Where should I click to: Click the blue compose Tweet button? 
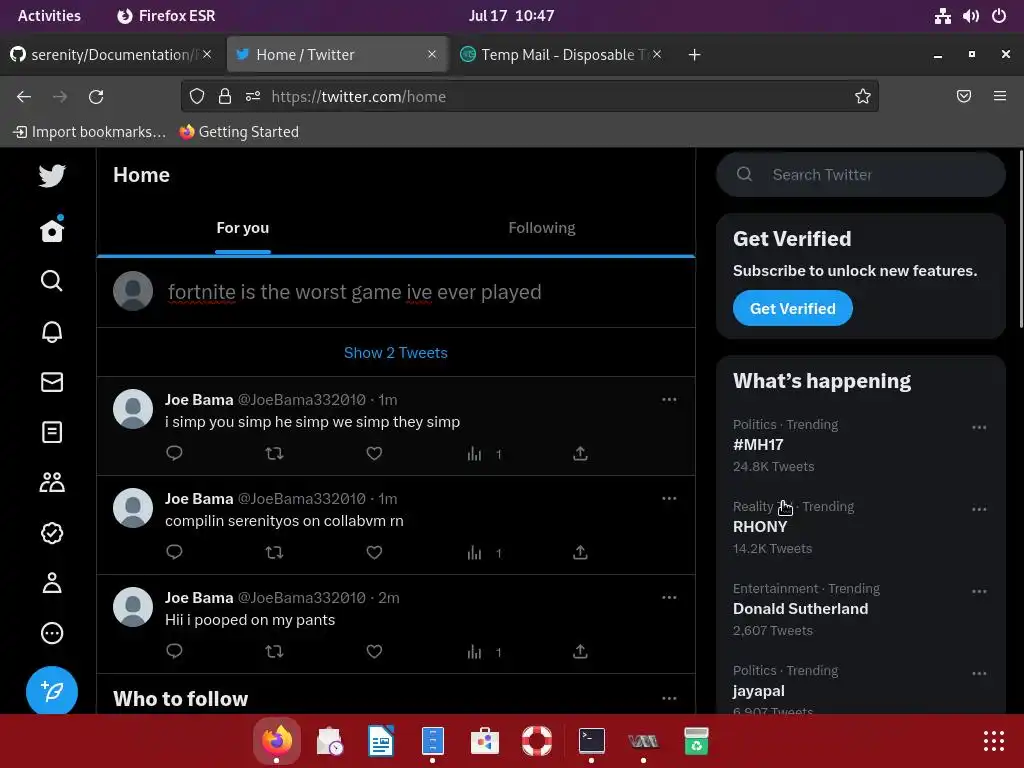tap(52, 690)
